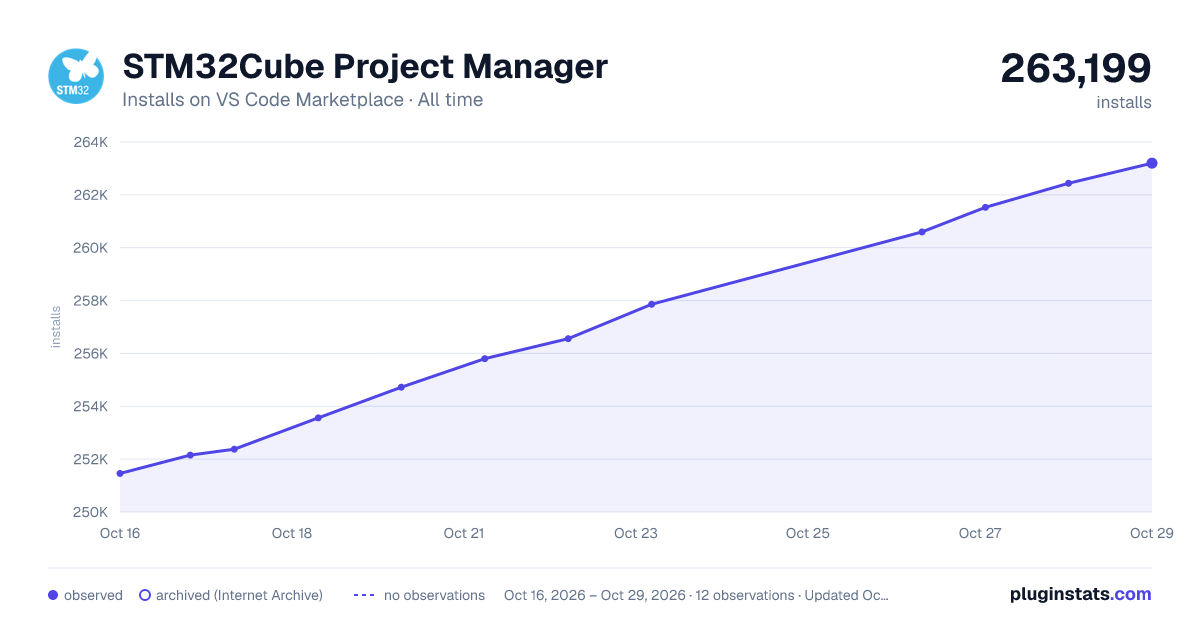The width and height of the screenshot is (1200, 630).
Task: Click the STM32Cube Project Manager title
Action: [365, 66]
